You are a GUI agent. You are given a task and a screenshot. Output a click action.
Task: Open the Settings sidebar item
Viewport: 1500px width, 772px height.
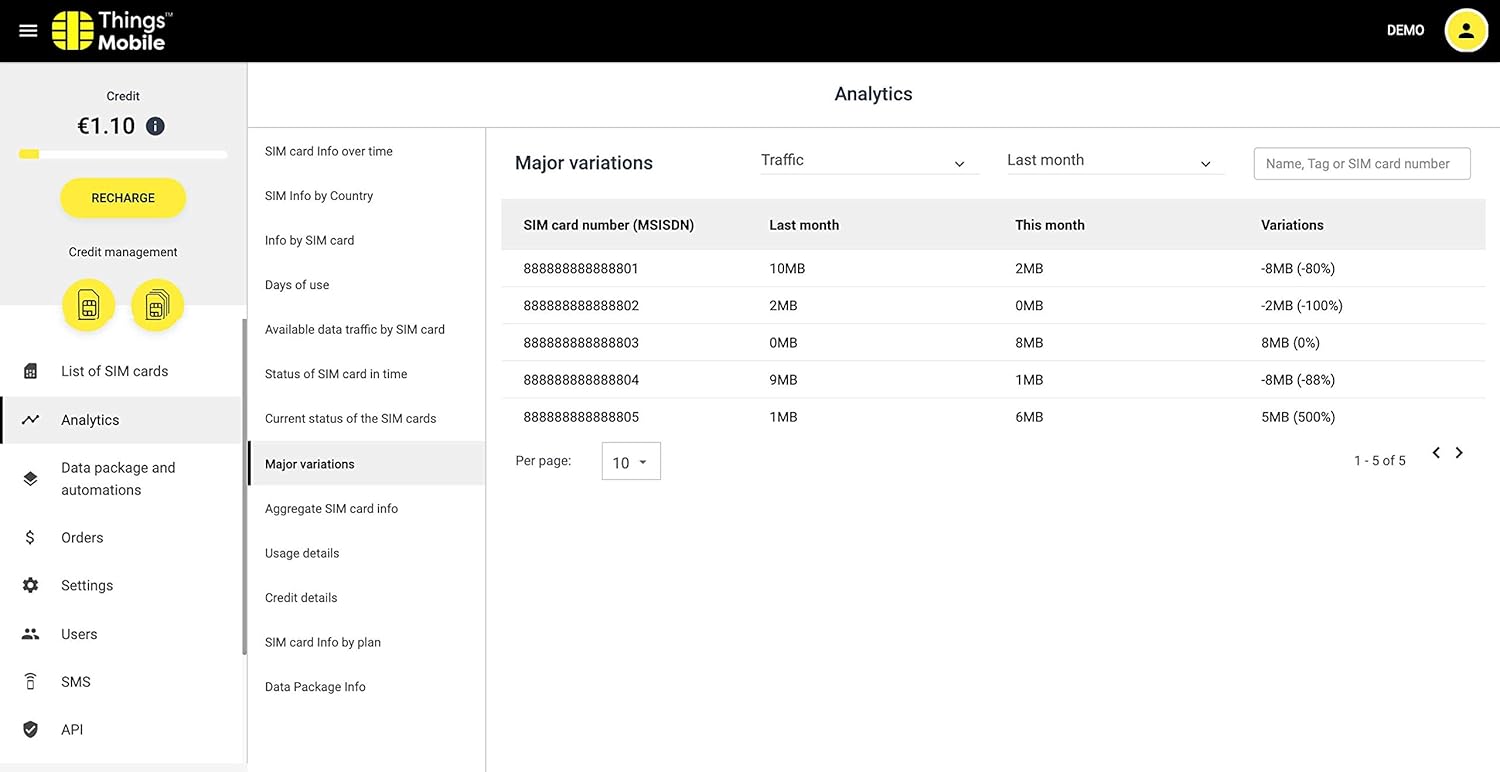point(87,586)
